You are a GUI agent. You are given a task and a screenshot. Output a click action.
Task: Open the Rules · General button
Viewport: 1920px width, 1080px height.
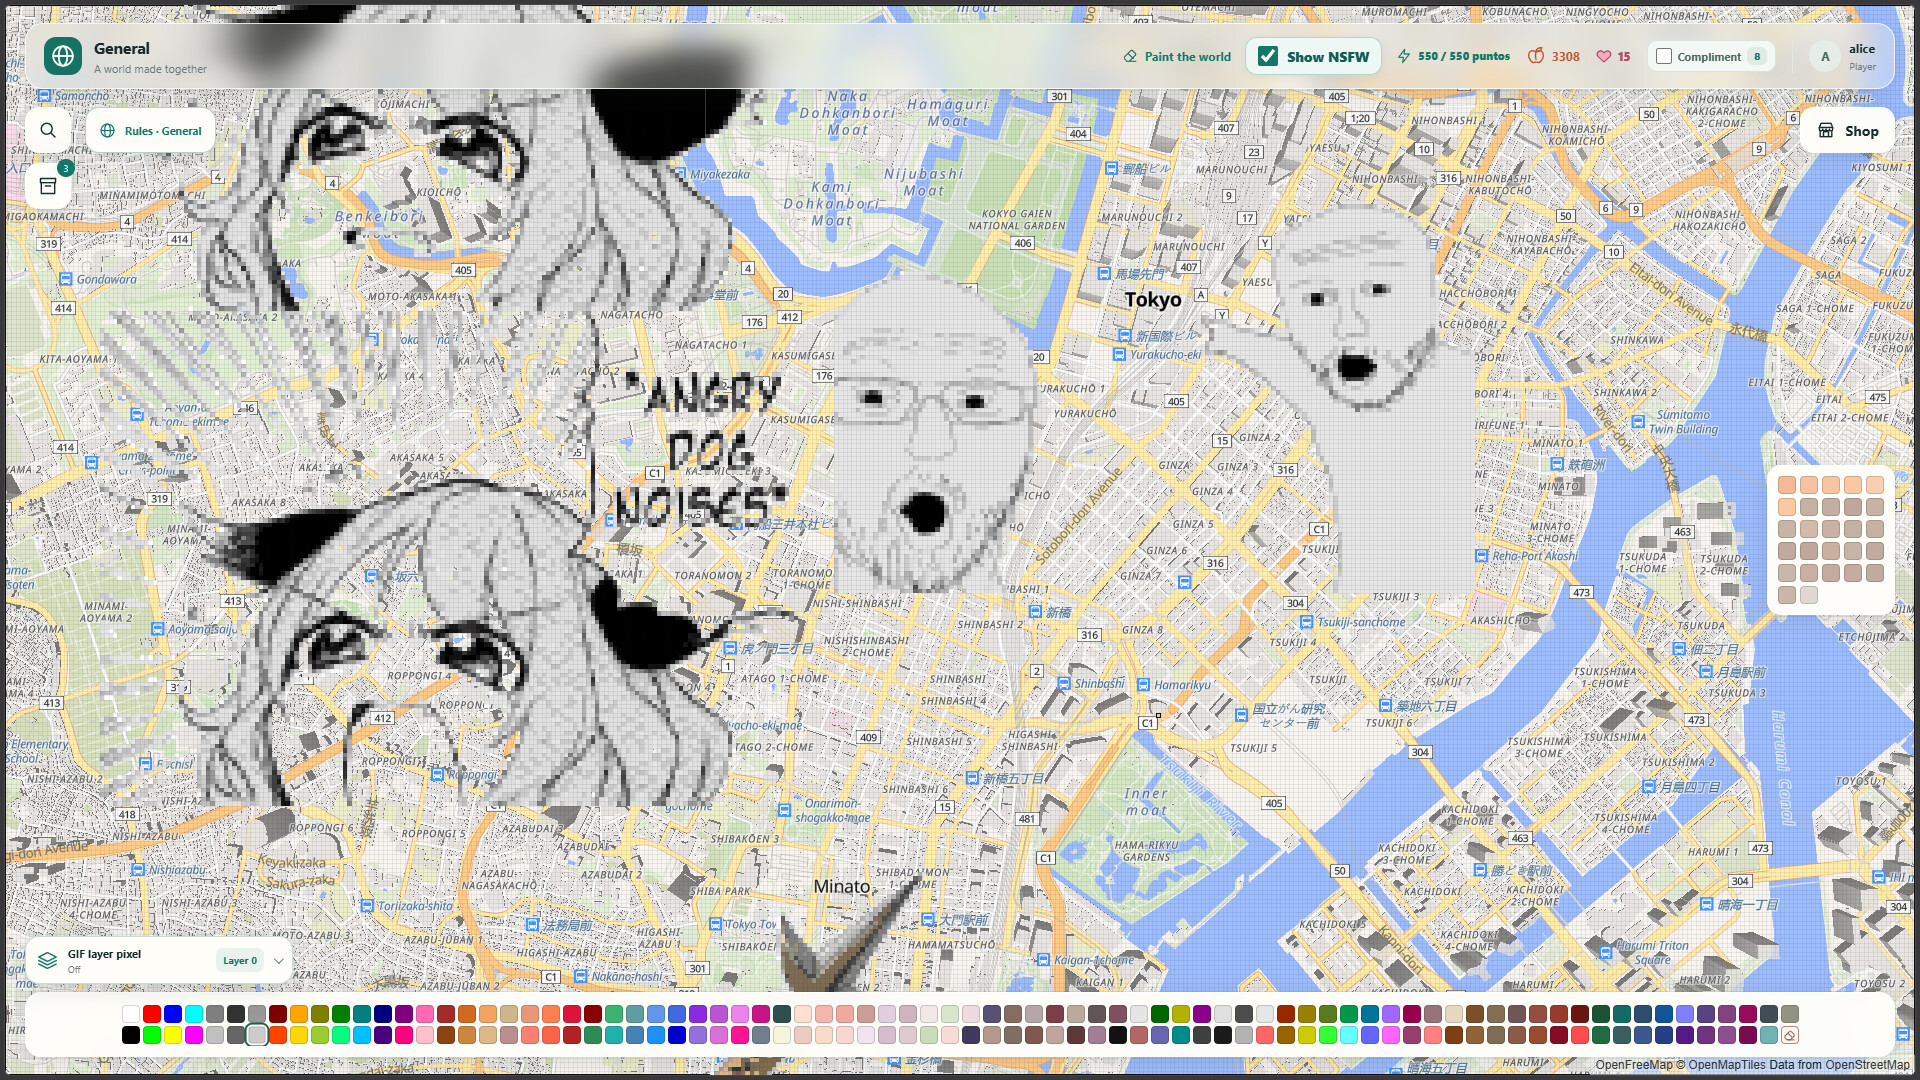coord(151,131)
